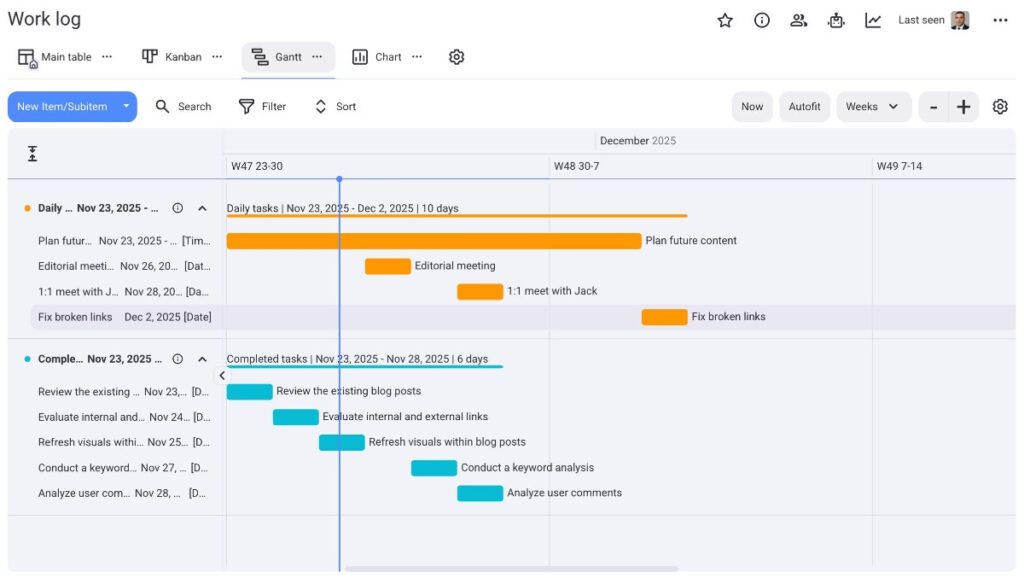Click the orange Plan future content bar
Viewport: 1024px width, 578px height.
coord(433,241)
